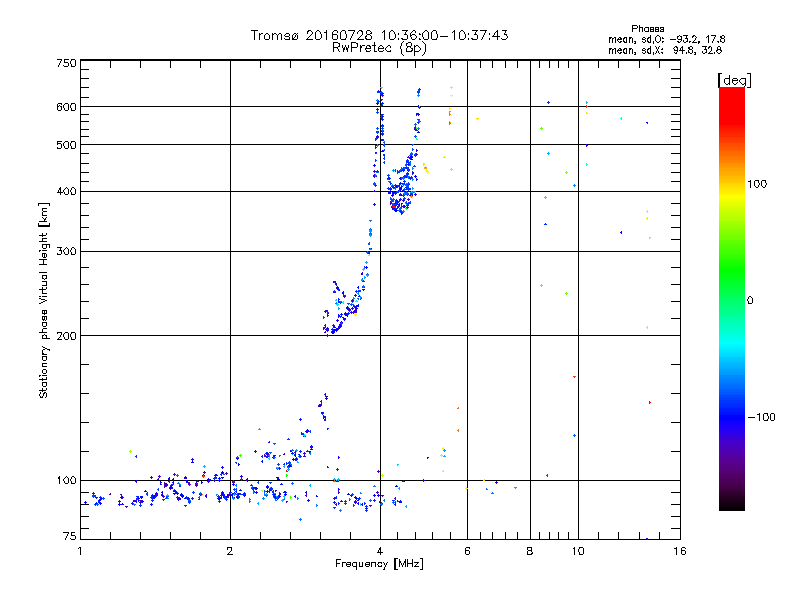Click the 'Phases' statistics heading
800x600 pixels.
point(647,29)
